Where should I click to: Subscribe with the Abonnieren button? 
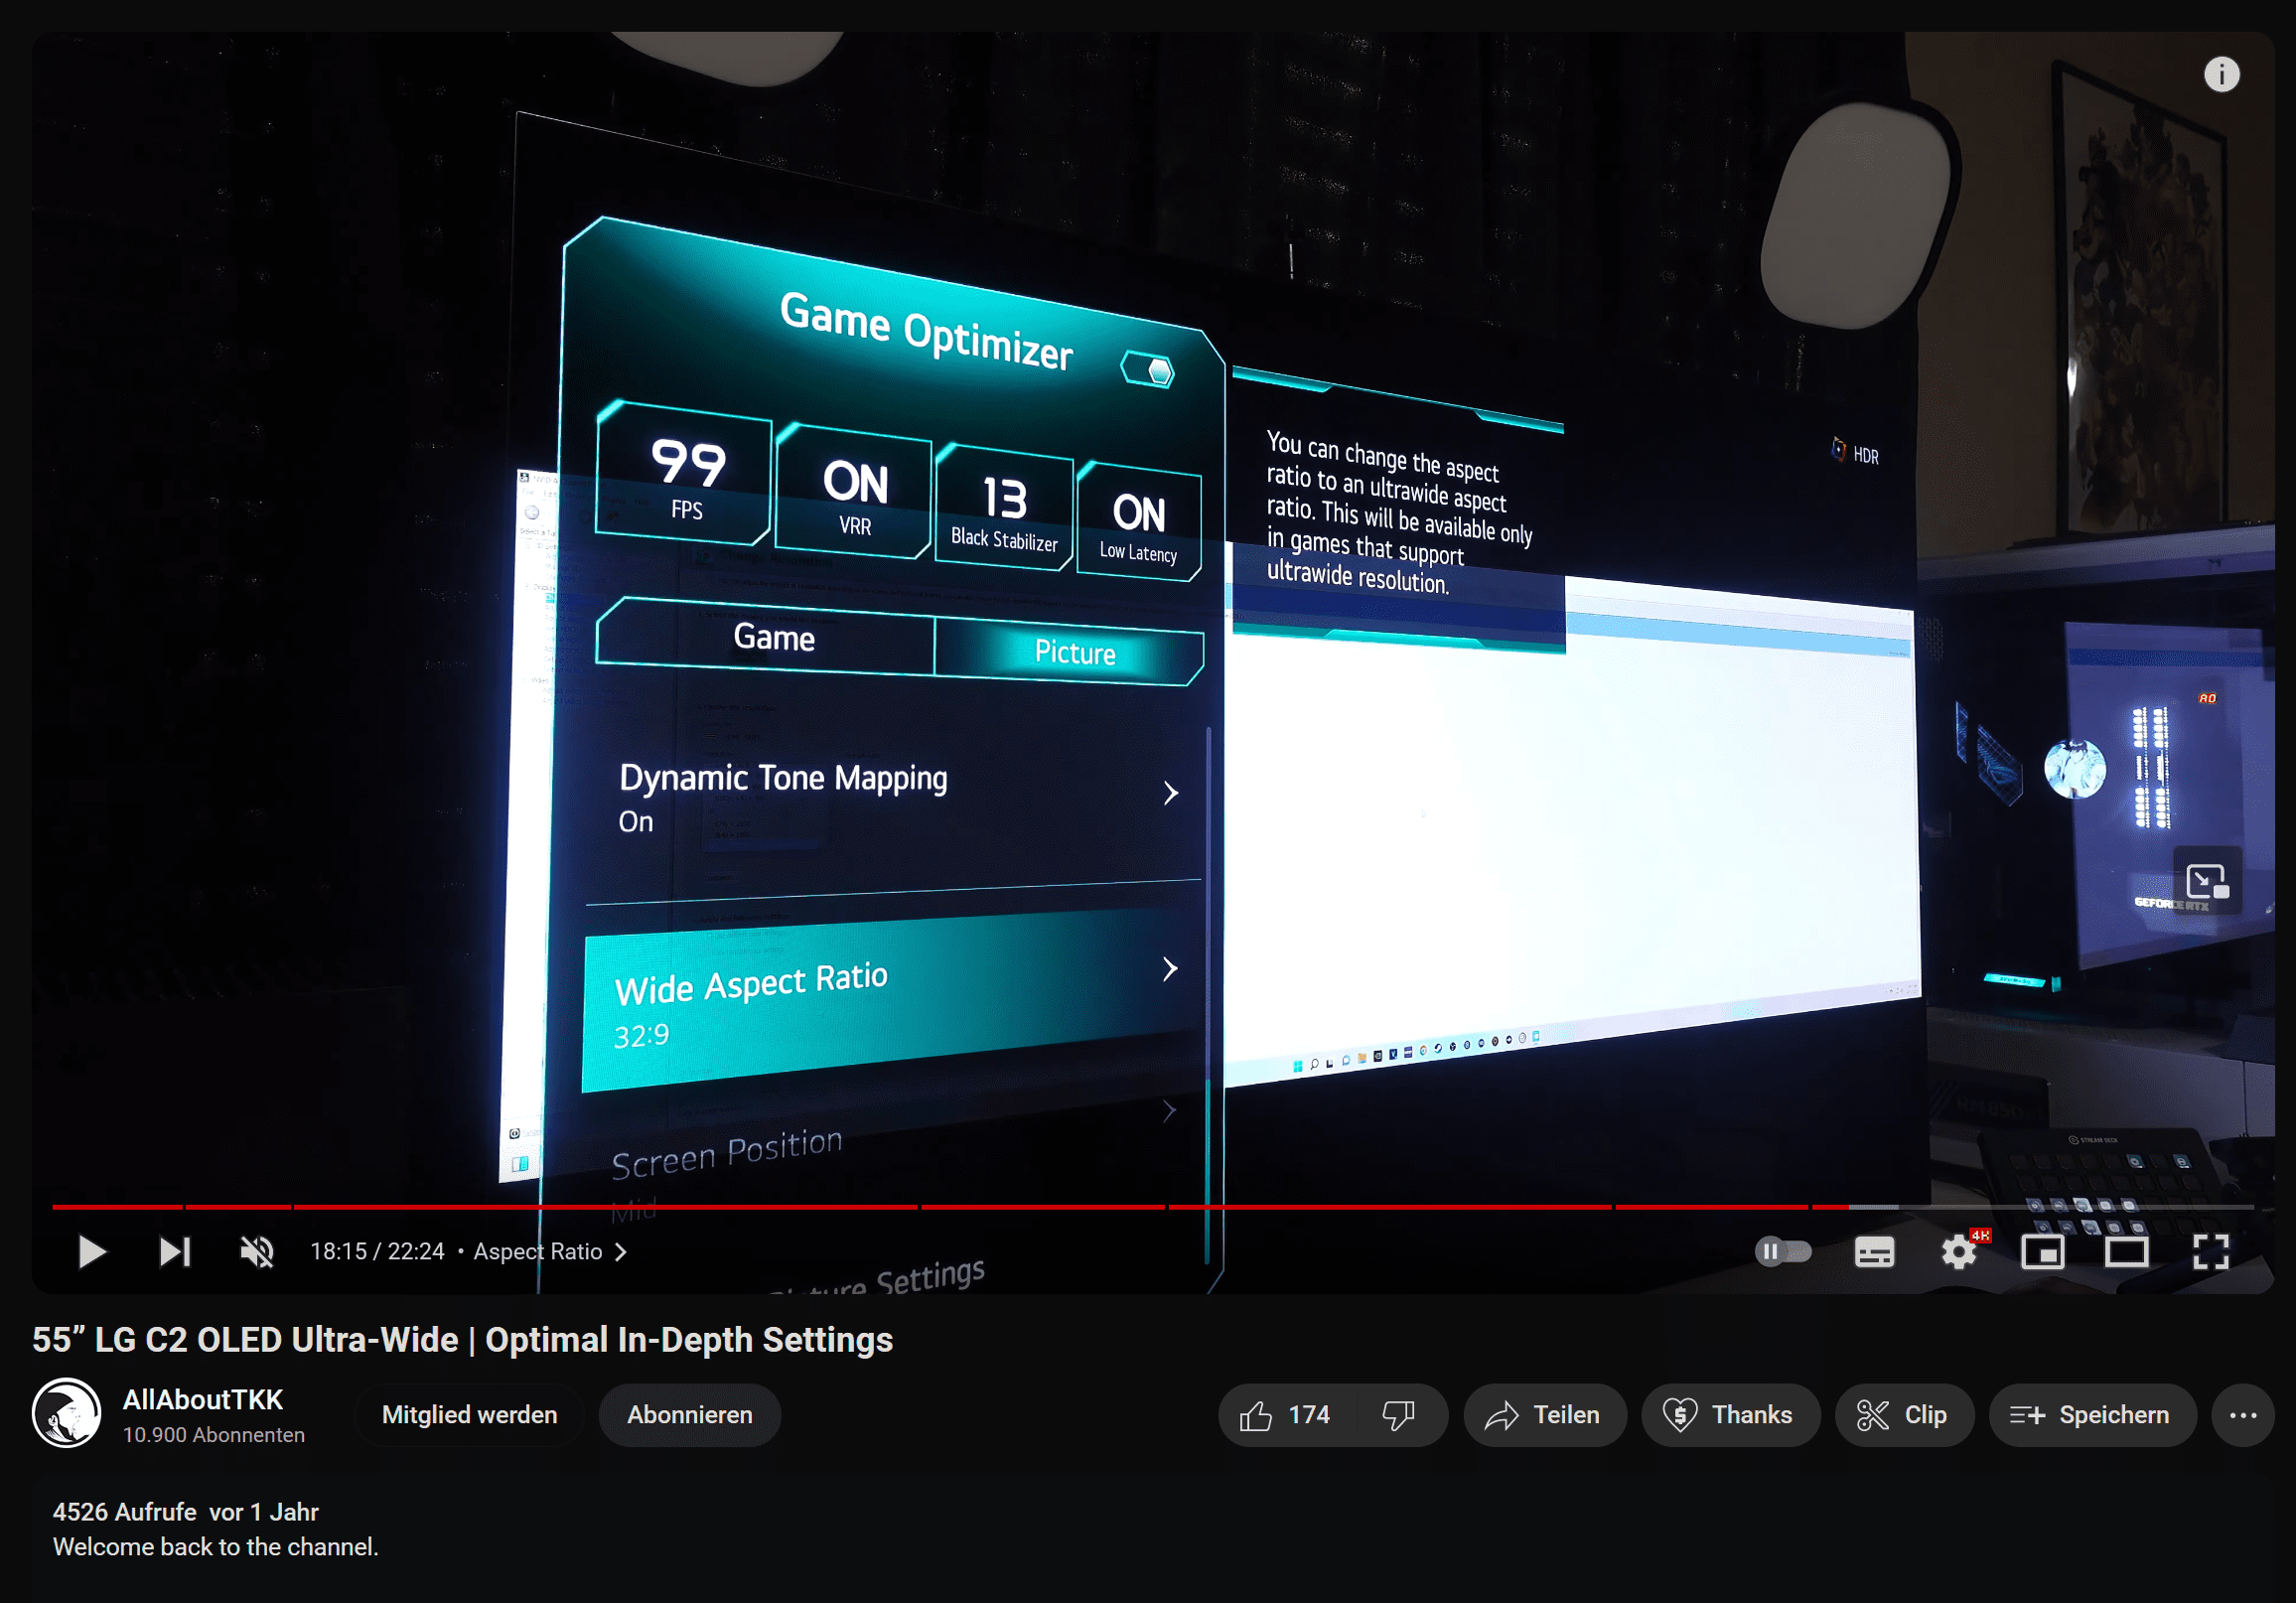coord(689,1414)
